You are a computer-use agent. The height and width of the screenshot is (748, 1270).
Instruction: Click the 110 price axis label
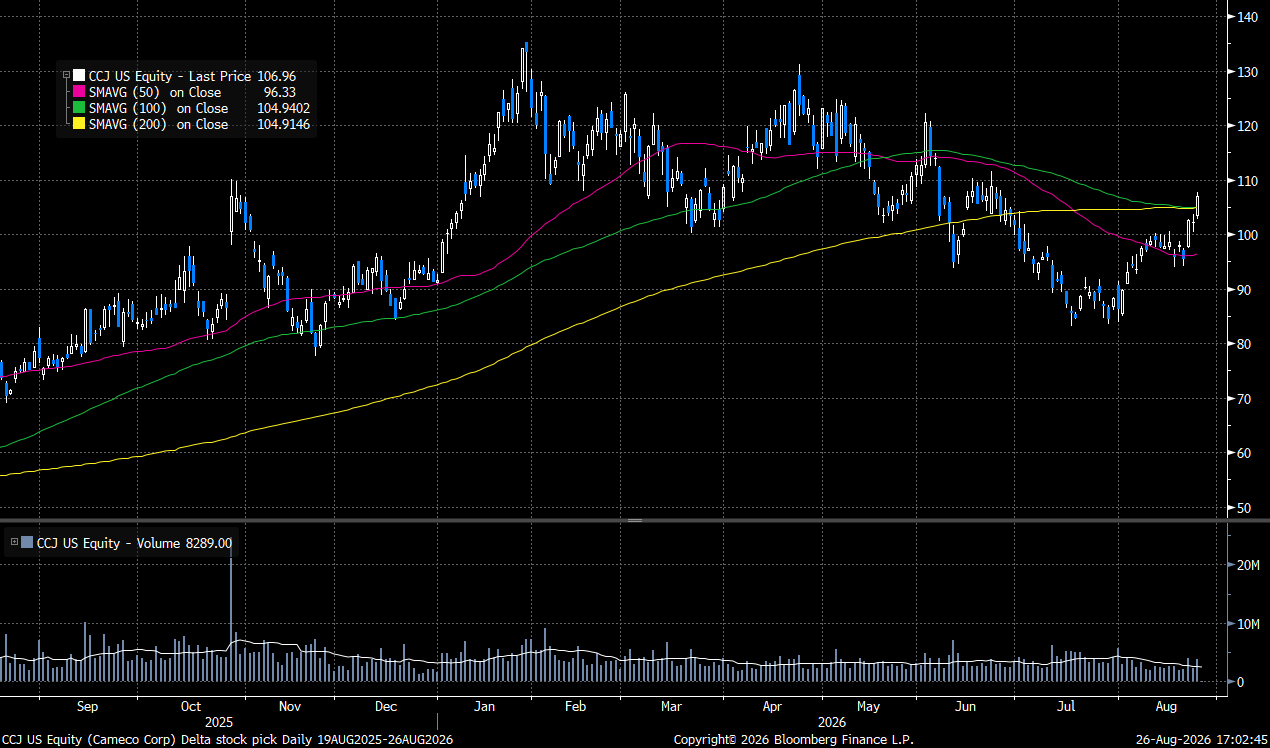1247,181
